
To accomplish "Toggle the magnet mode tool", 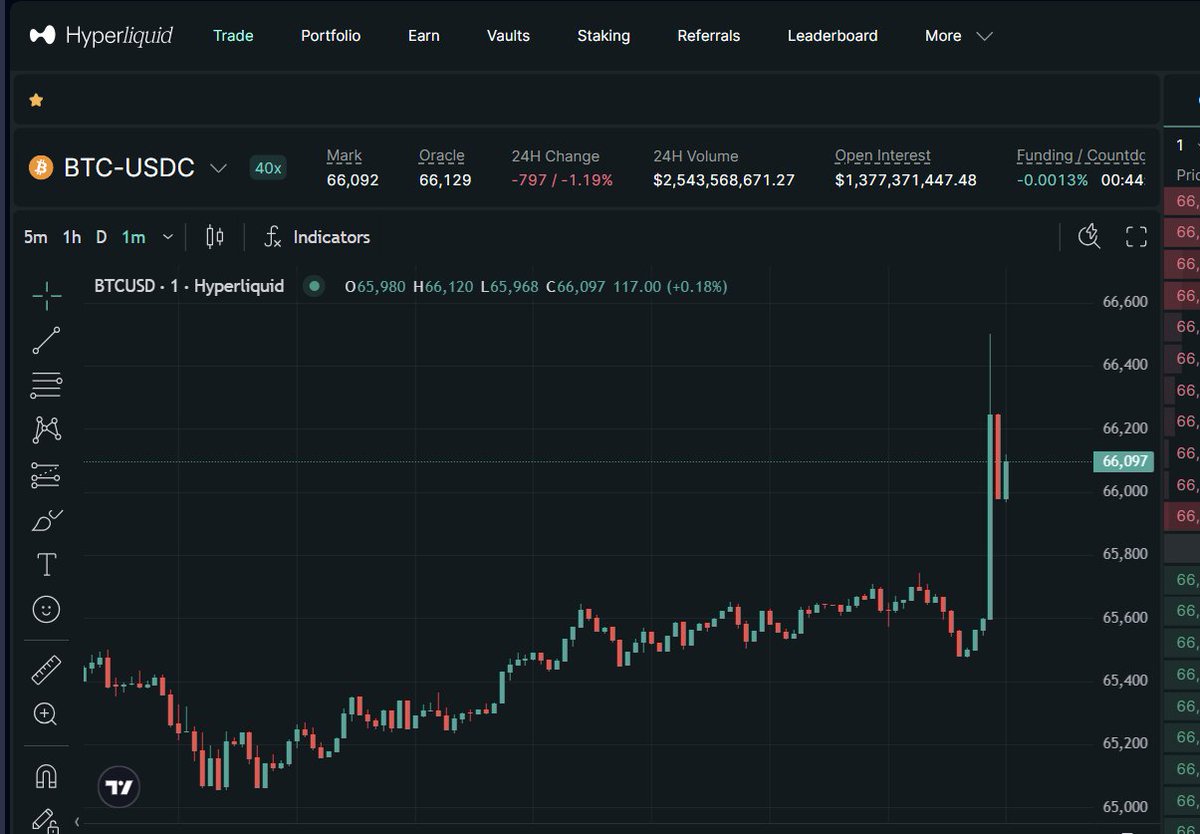I will click(46, 776).
